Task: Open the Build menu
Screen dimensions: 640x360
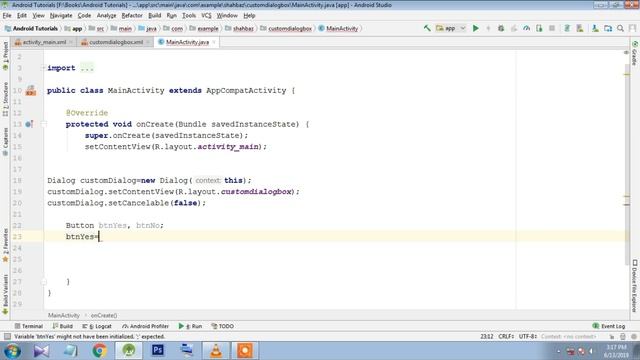Action: pyautogui.click(x=154, y=16)
